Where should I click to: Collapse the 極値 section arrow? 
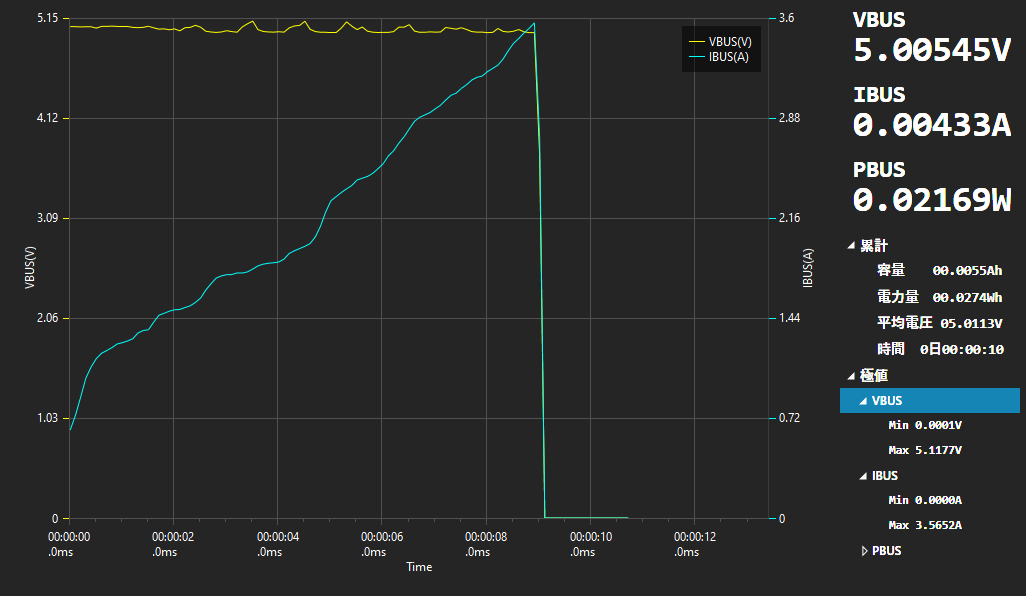[x=851, y=376]
